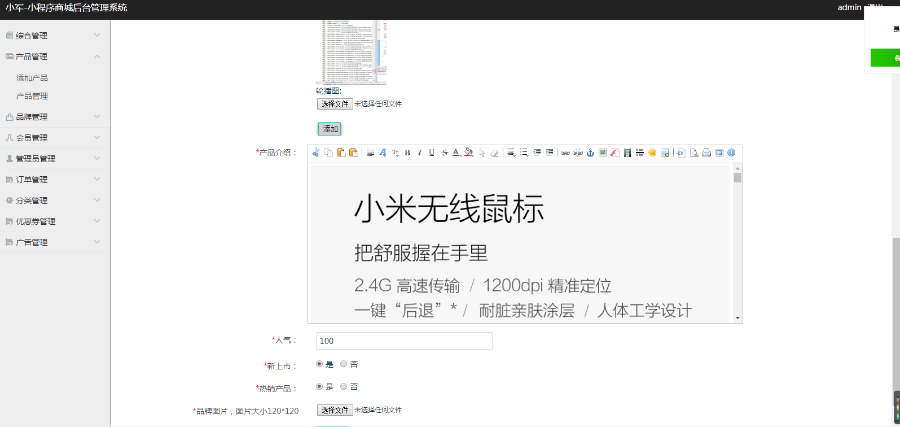
Task: Click the Paste icon in the editor toolbar
Action: tap(341, 153)
